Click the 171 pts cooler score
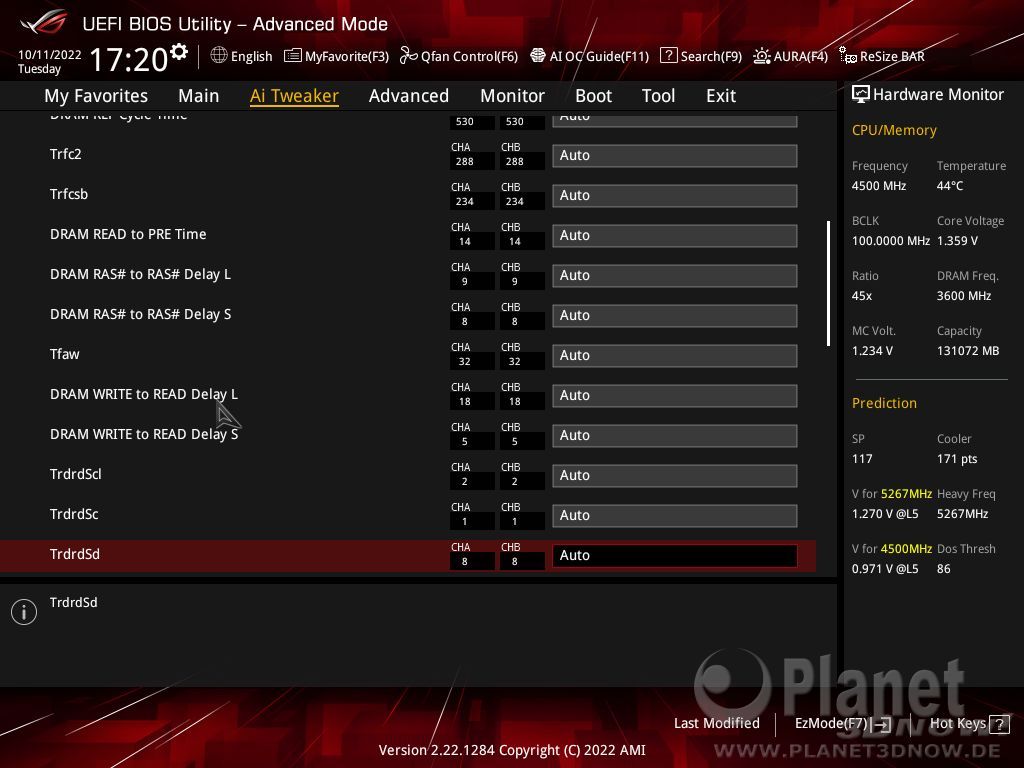1024x768 pixels. [x=957, y=458]
